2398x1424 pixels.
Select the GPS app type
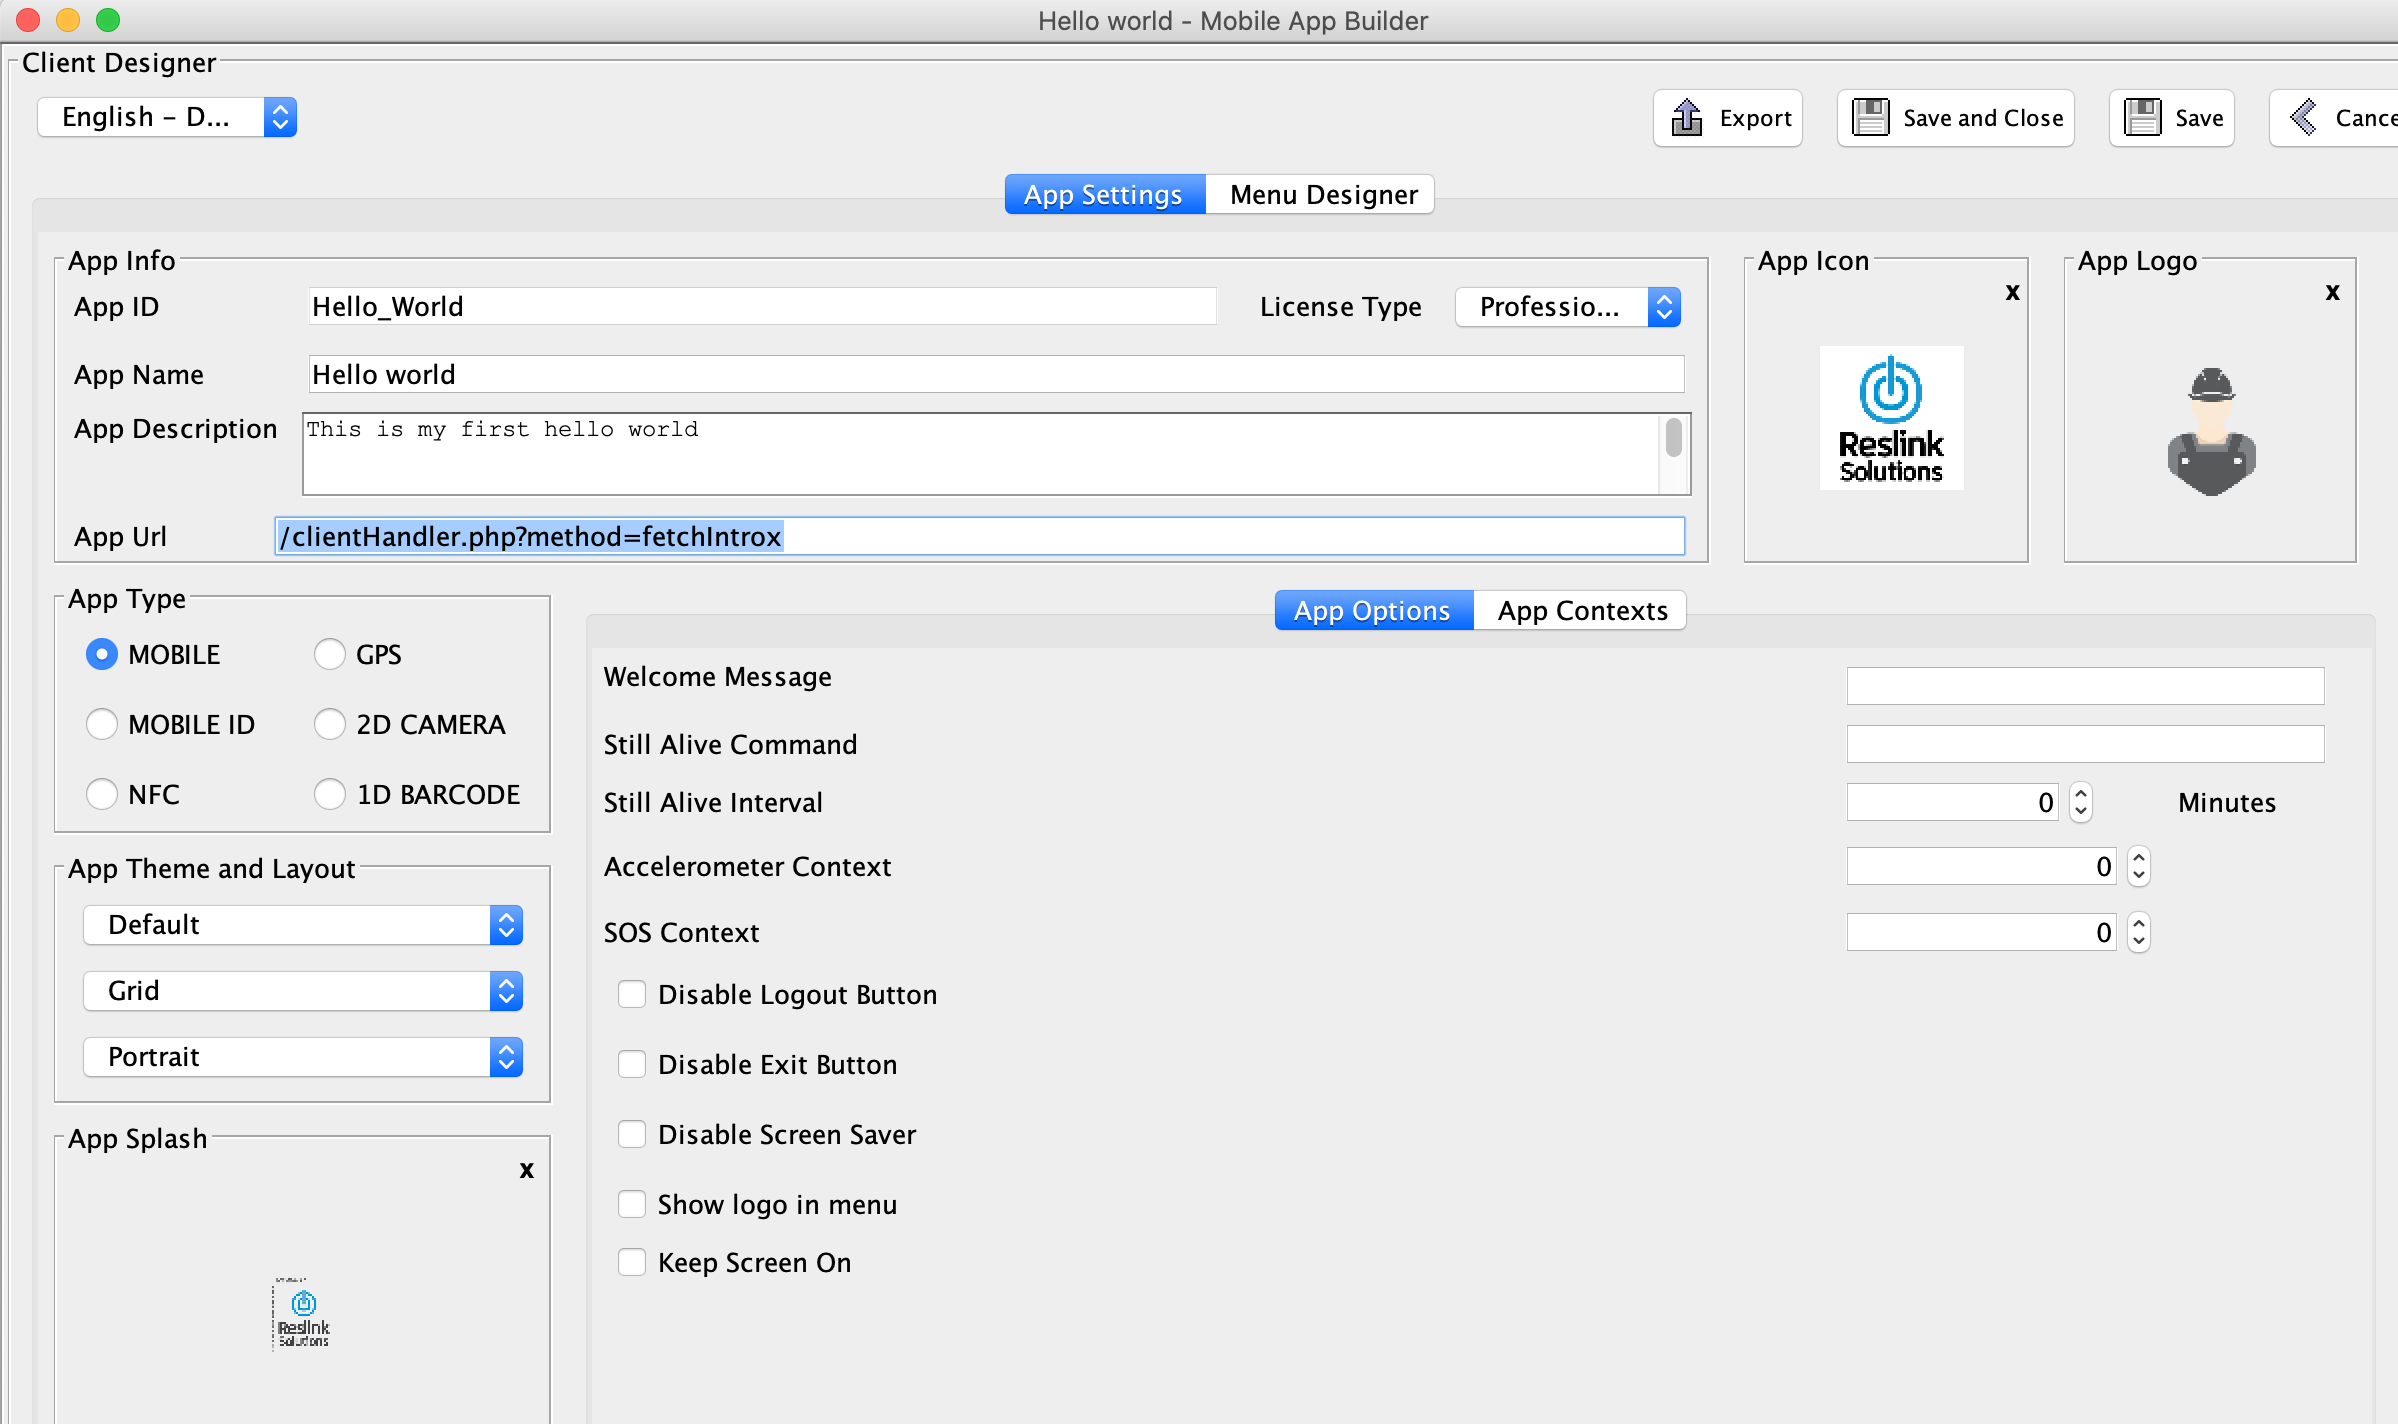pos(330,654)
